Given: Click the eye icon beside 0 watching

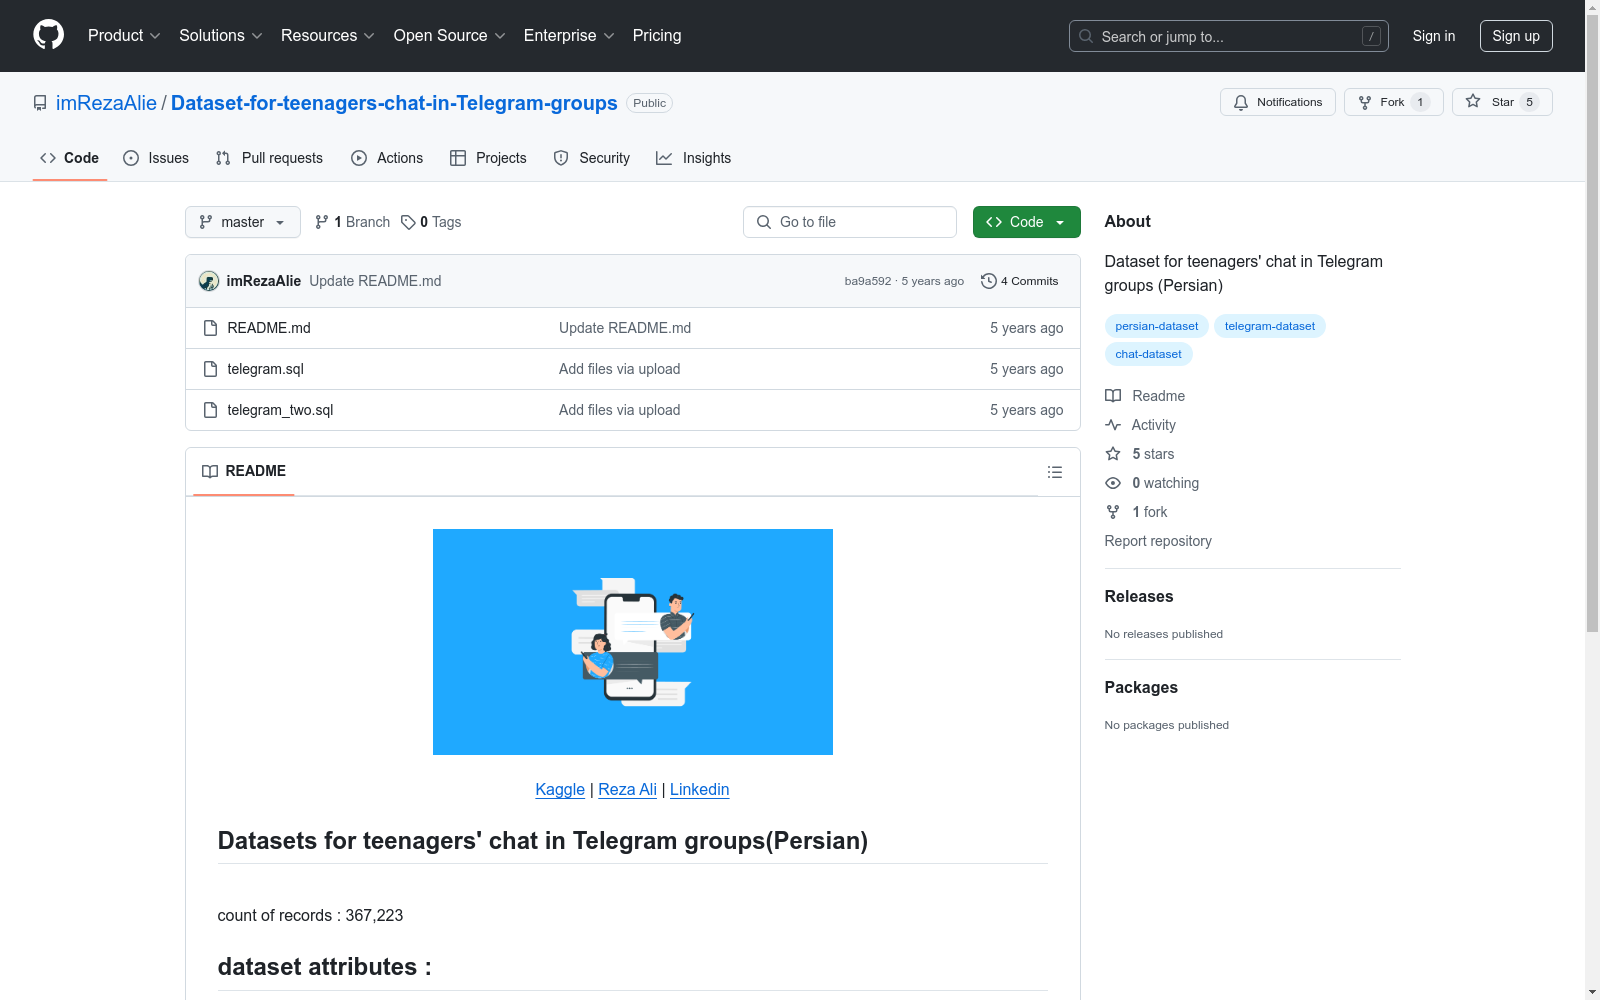Looking at the screenshot, I should (1113, 483).
